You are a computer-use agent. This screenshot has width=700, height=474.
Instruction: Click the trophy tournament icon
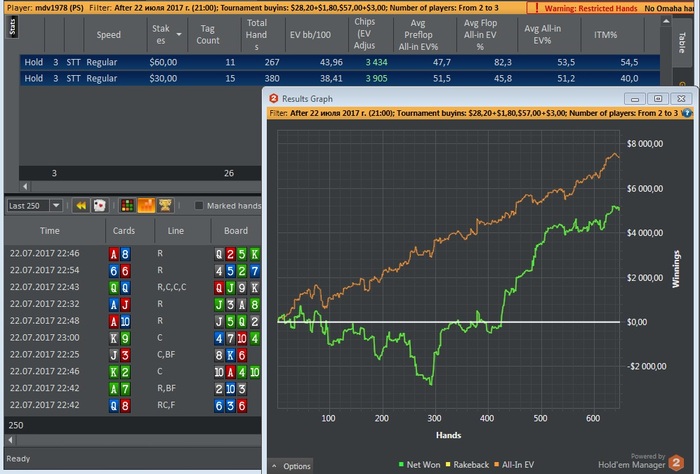165,205
